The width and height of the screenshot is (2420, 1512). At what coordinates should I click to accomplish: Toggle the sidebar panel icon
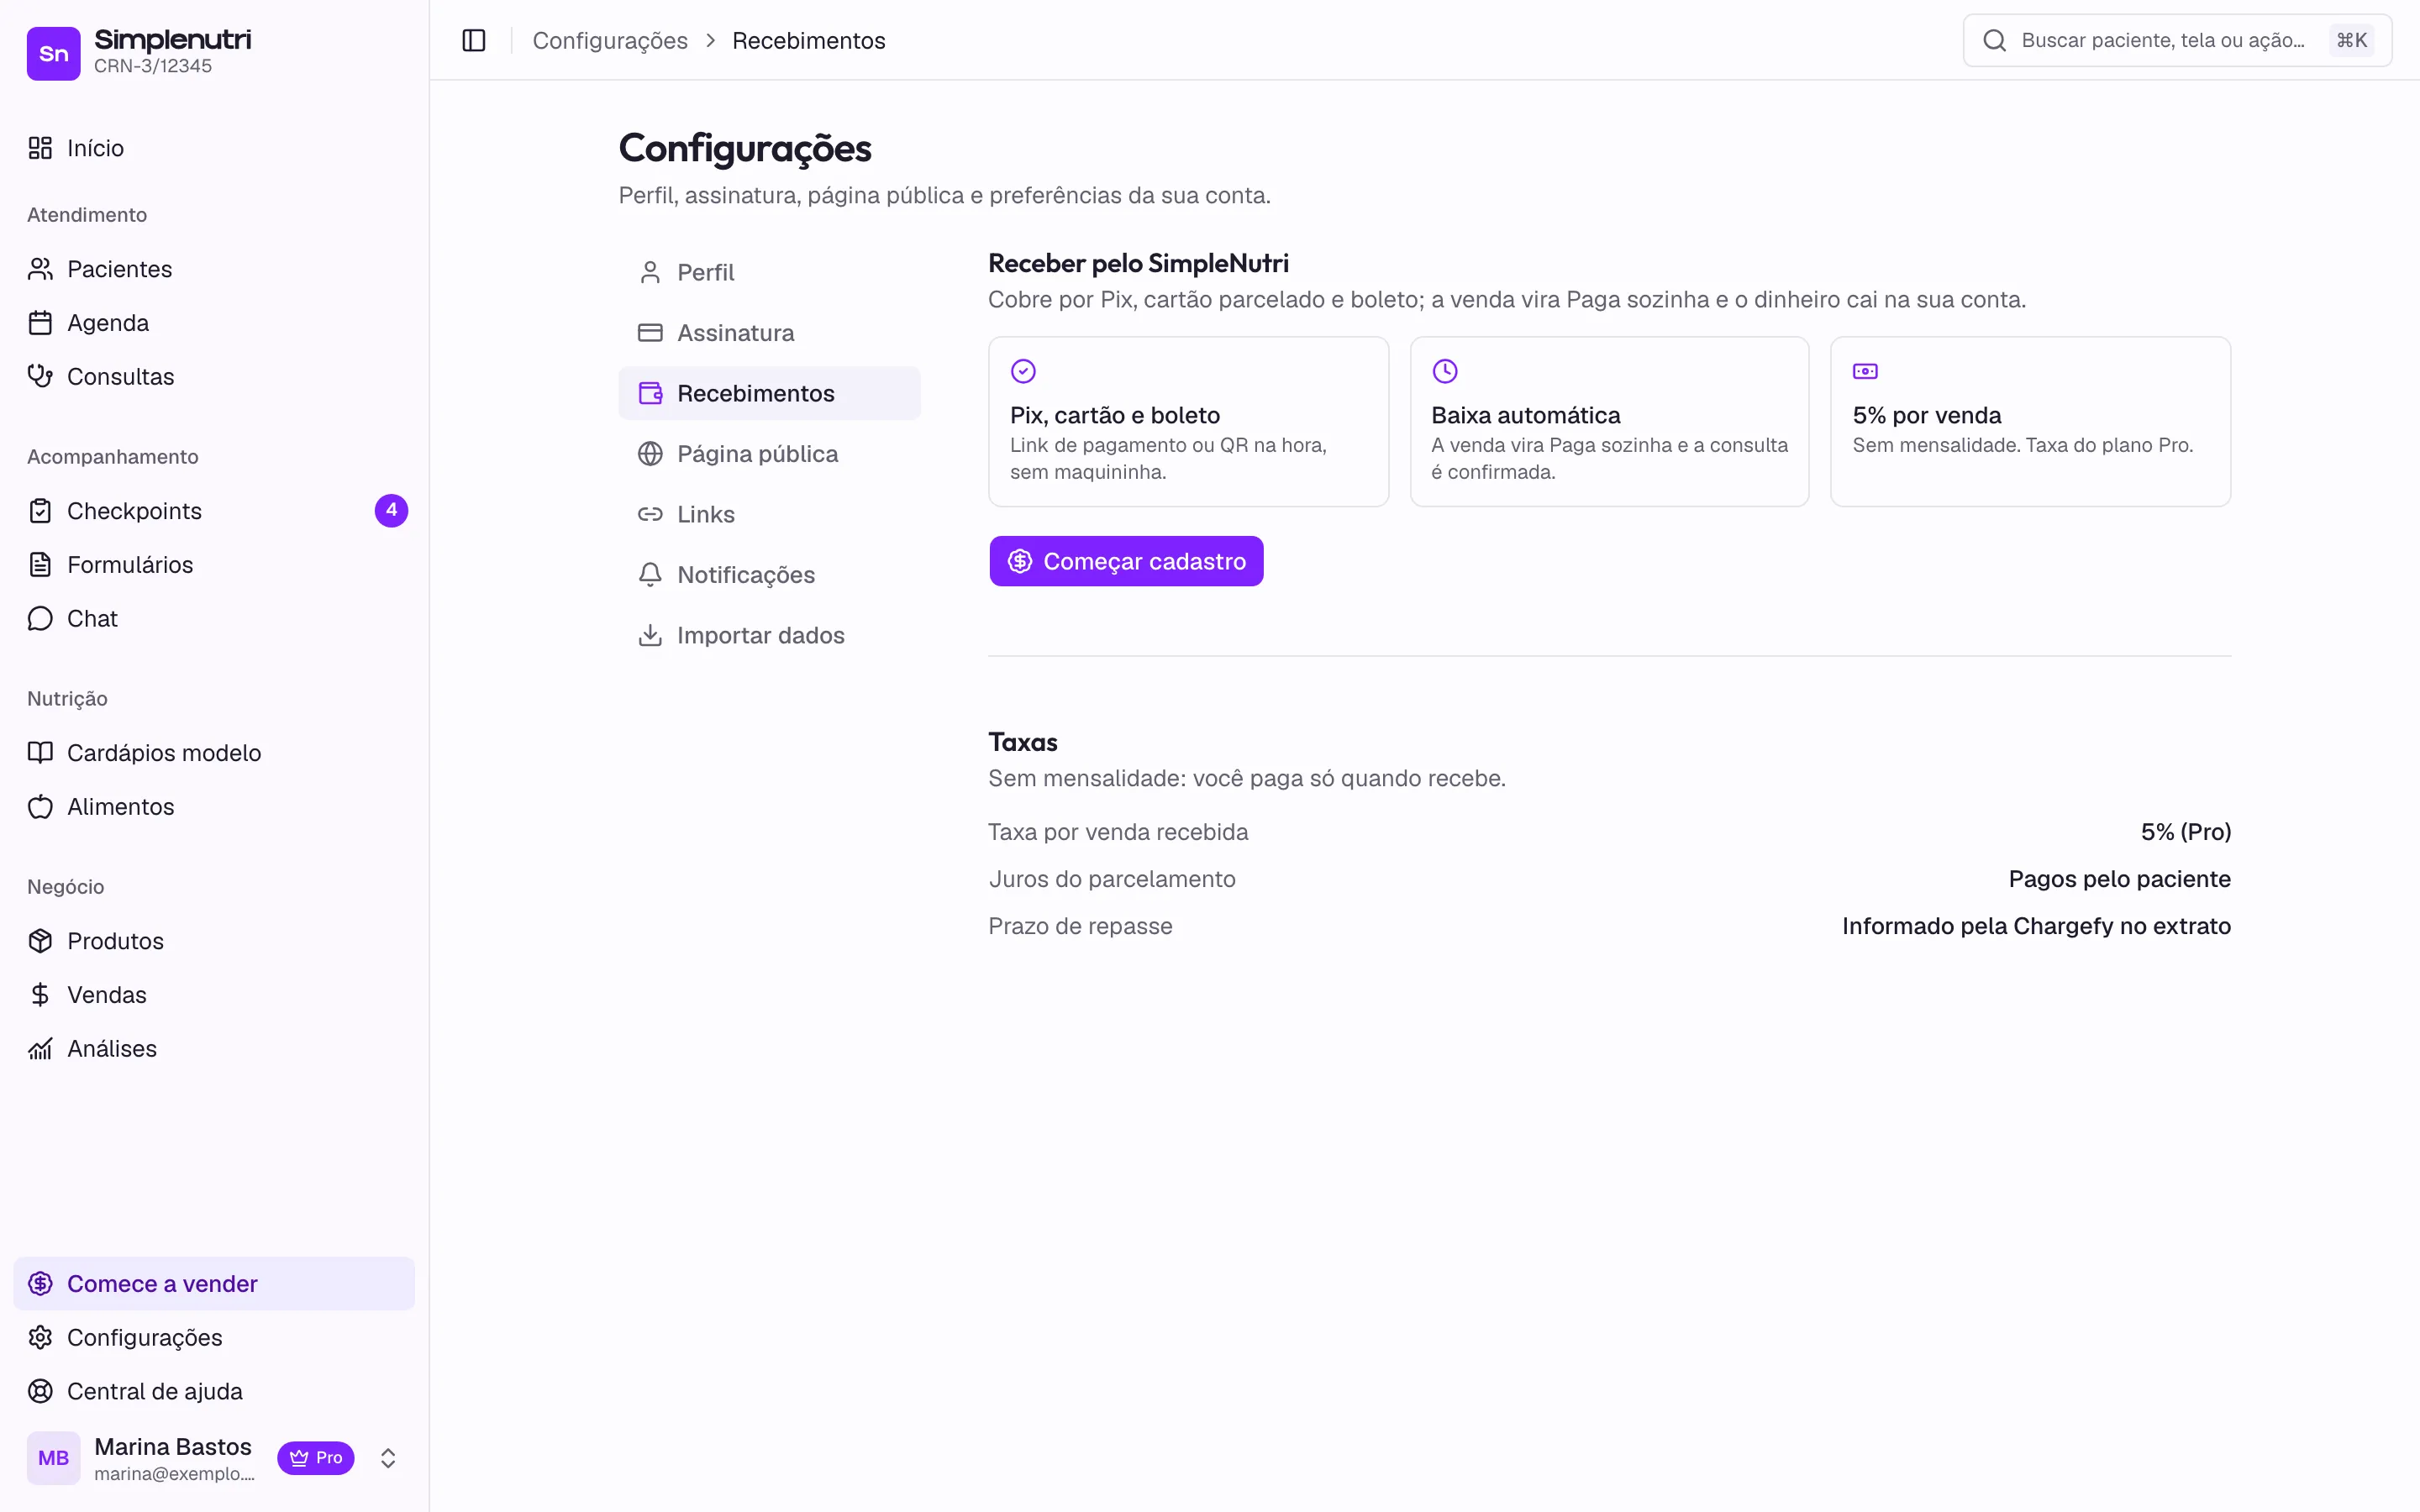474,40
